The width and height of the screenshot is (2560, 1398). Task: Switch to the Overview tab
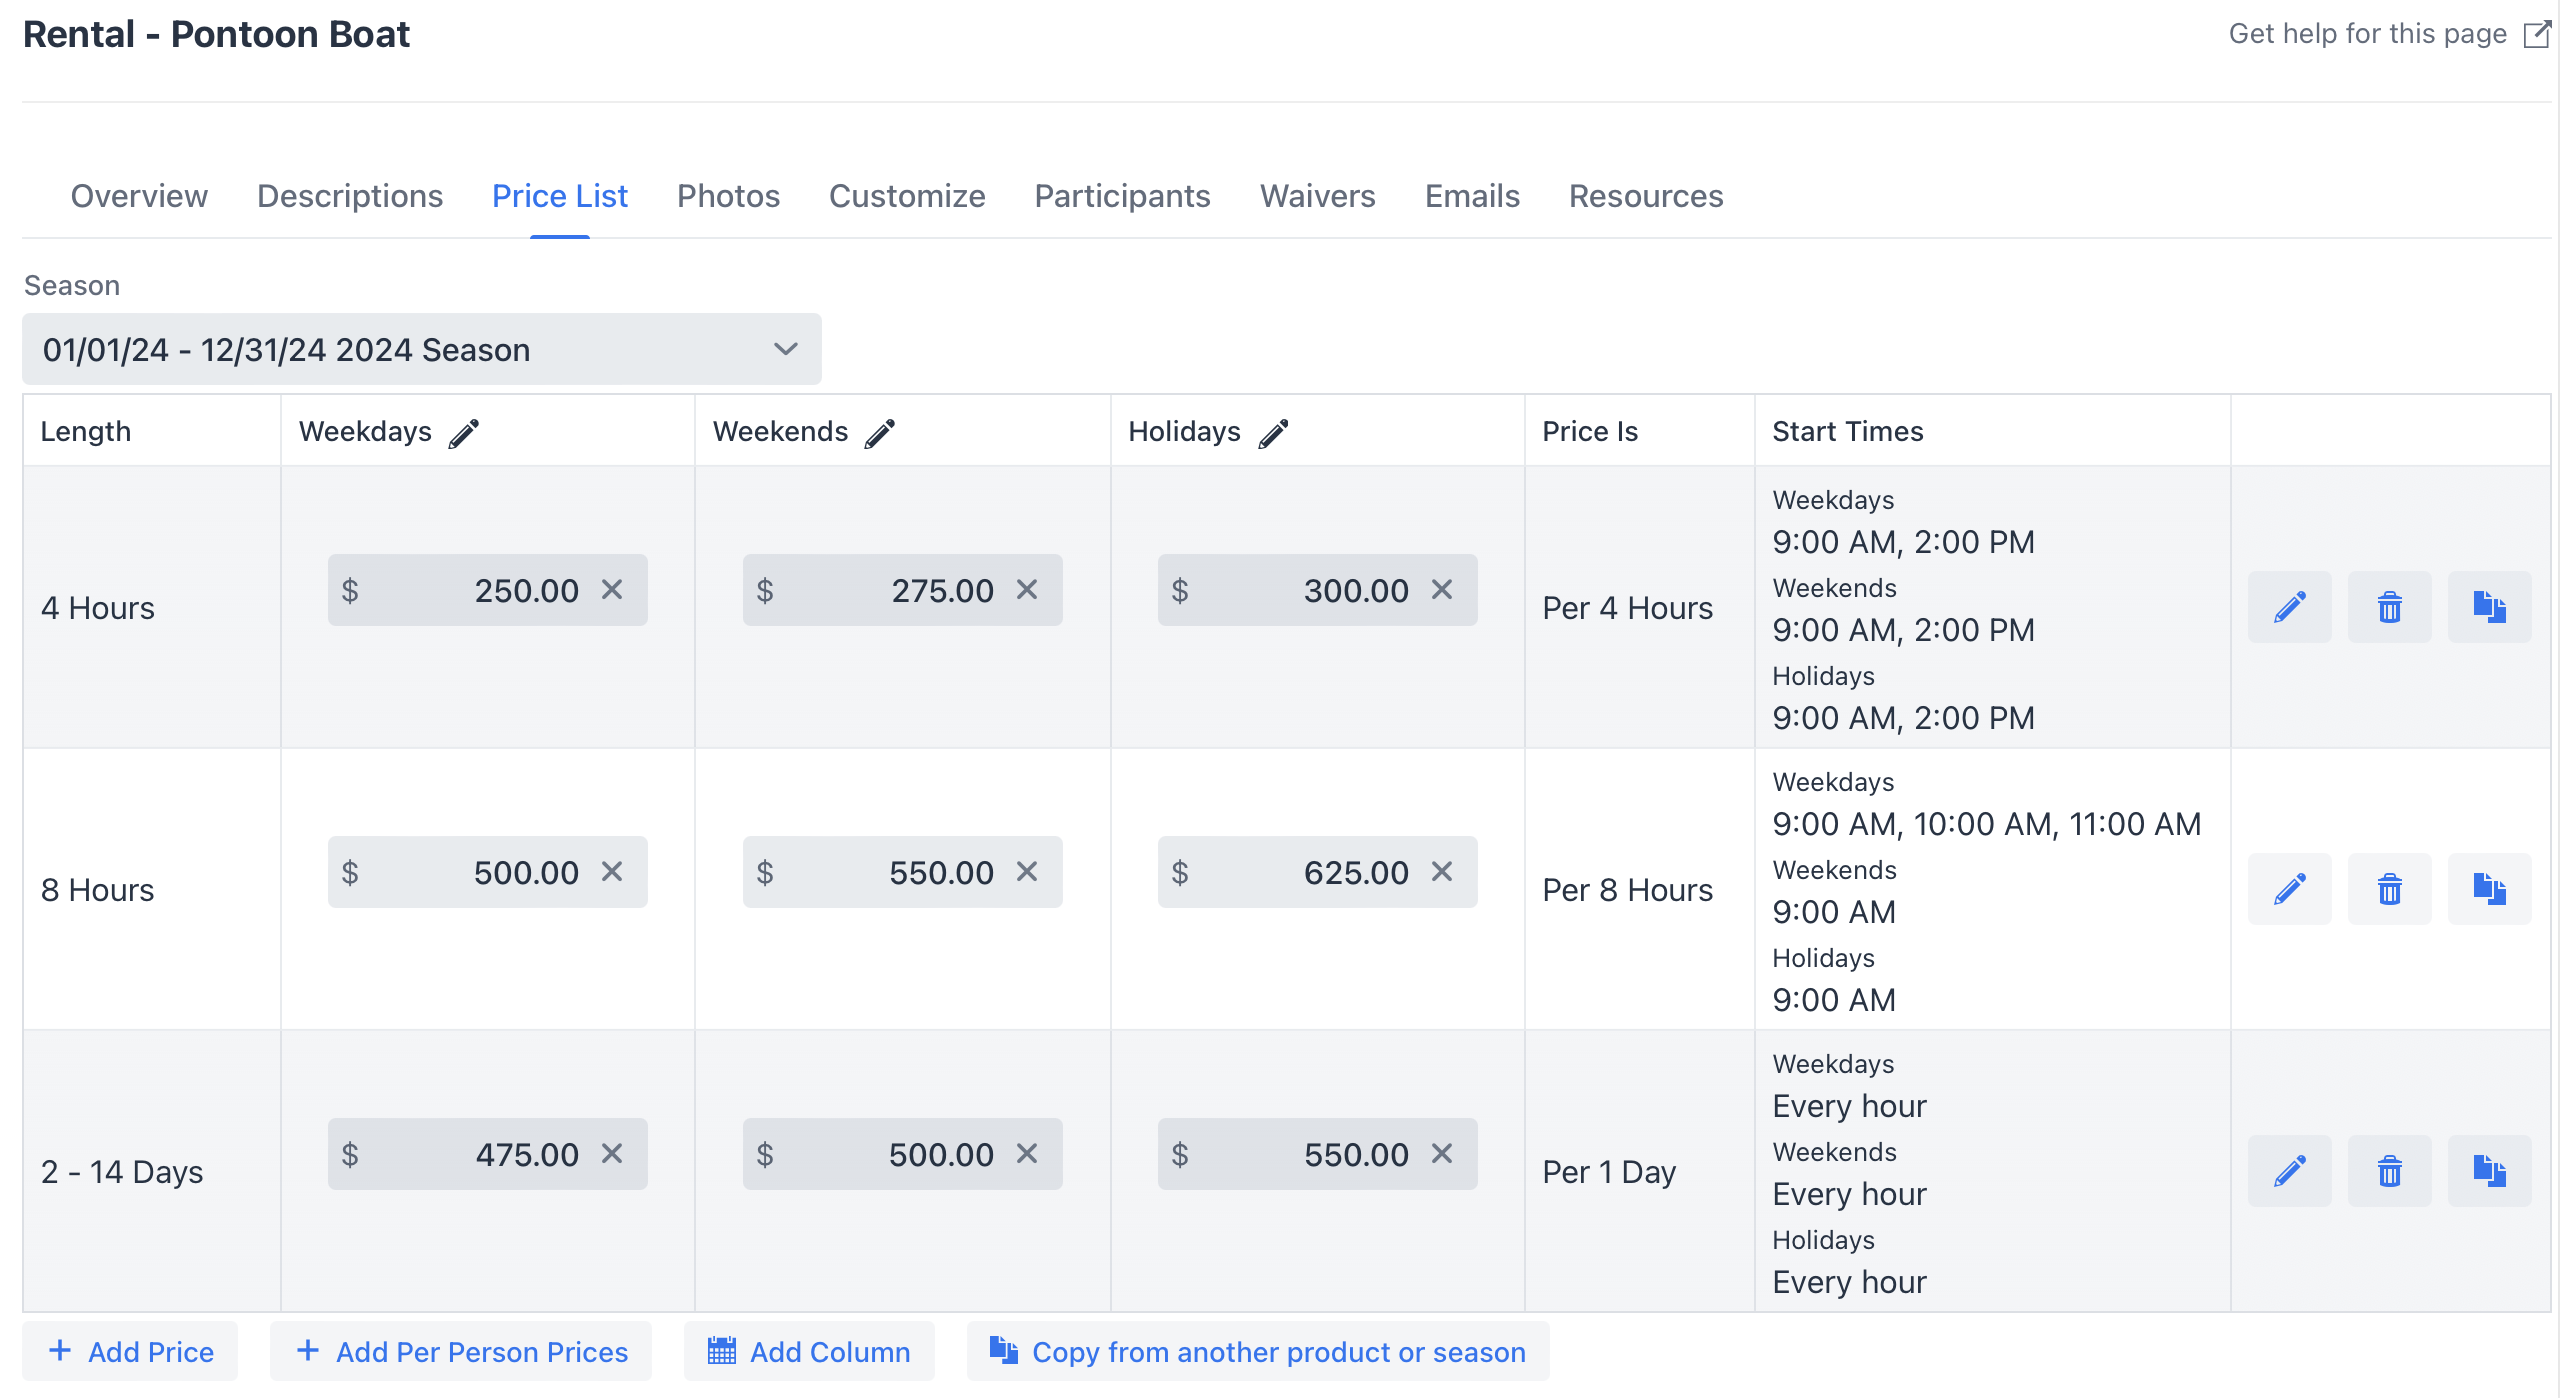point(139,196)
